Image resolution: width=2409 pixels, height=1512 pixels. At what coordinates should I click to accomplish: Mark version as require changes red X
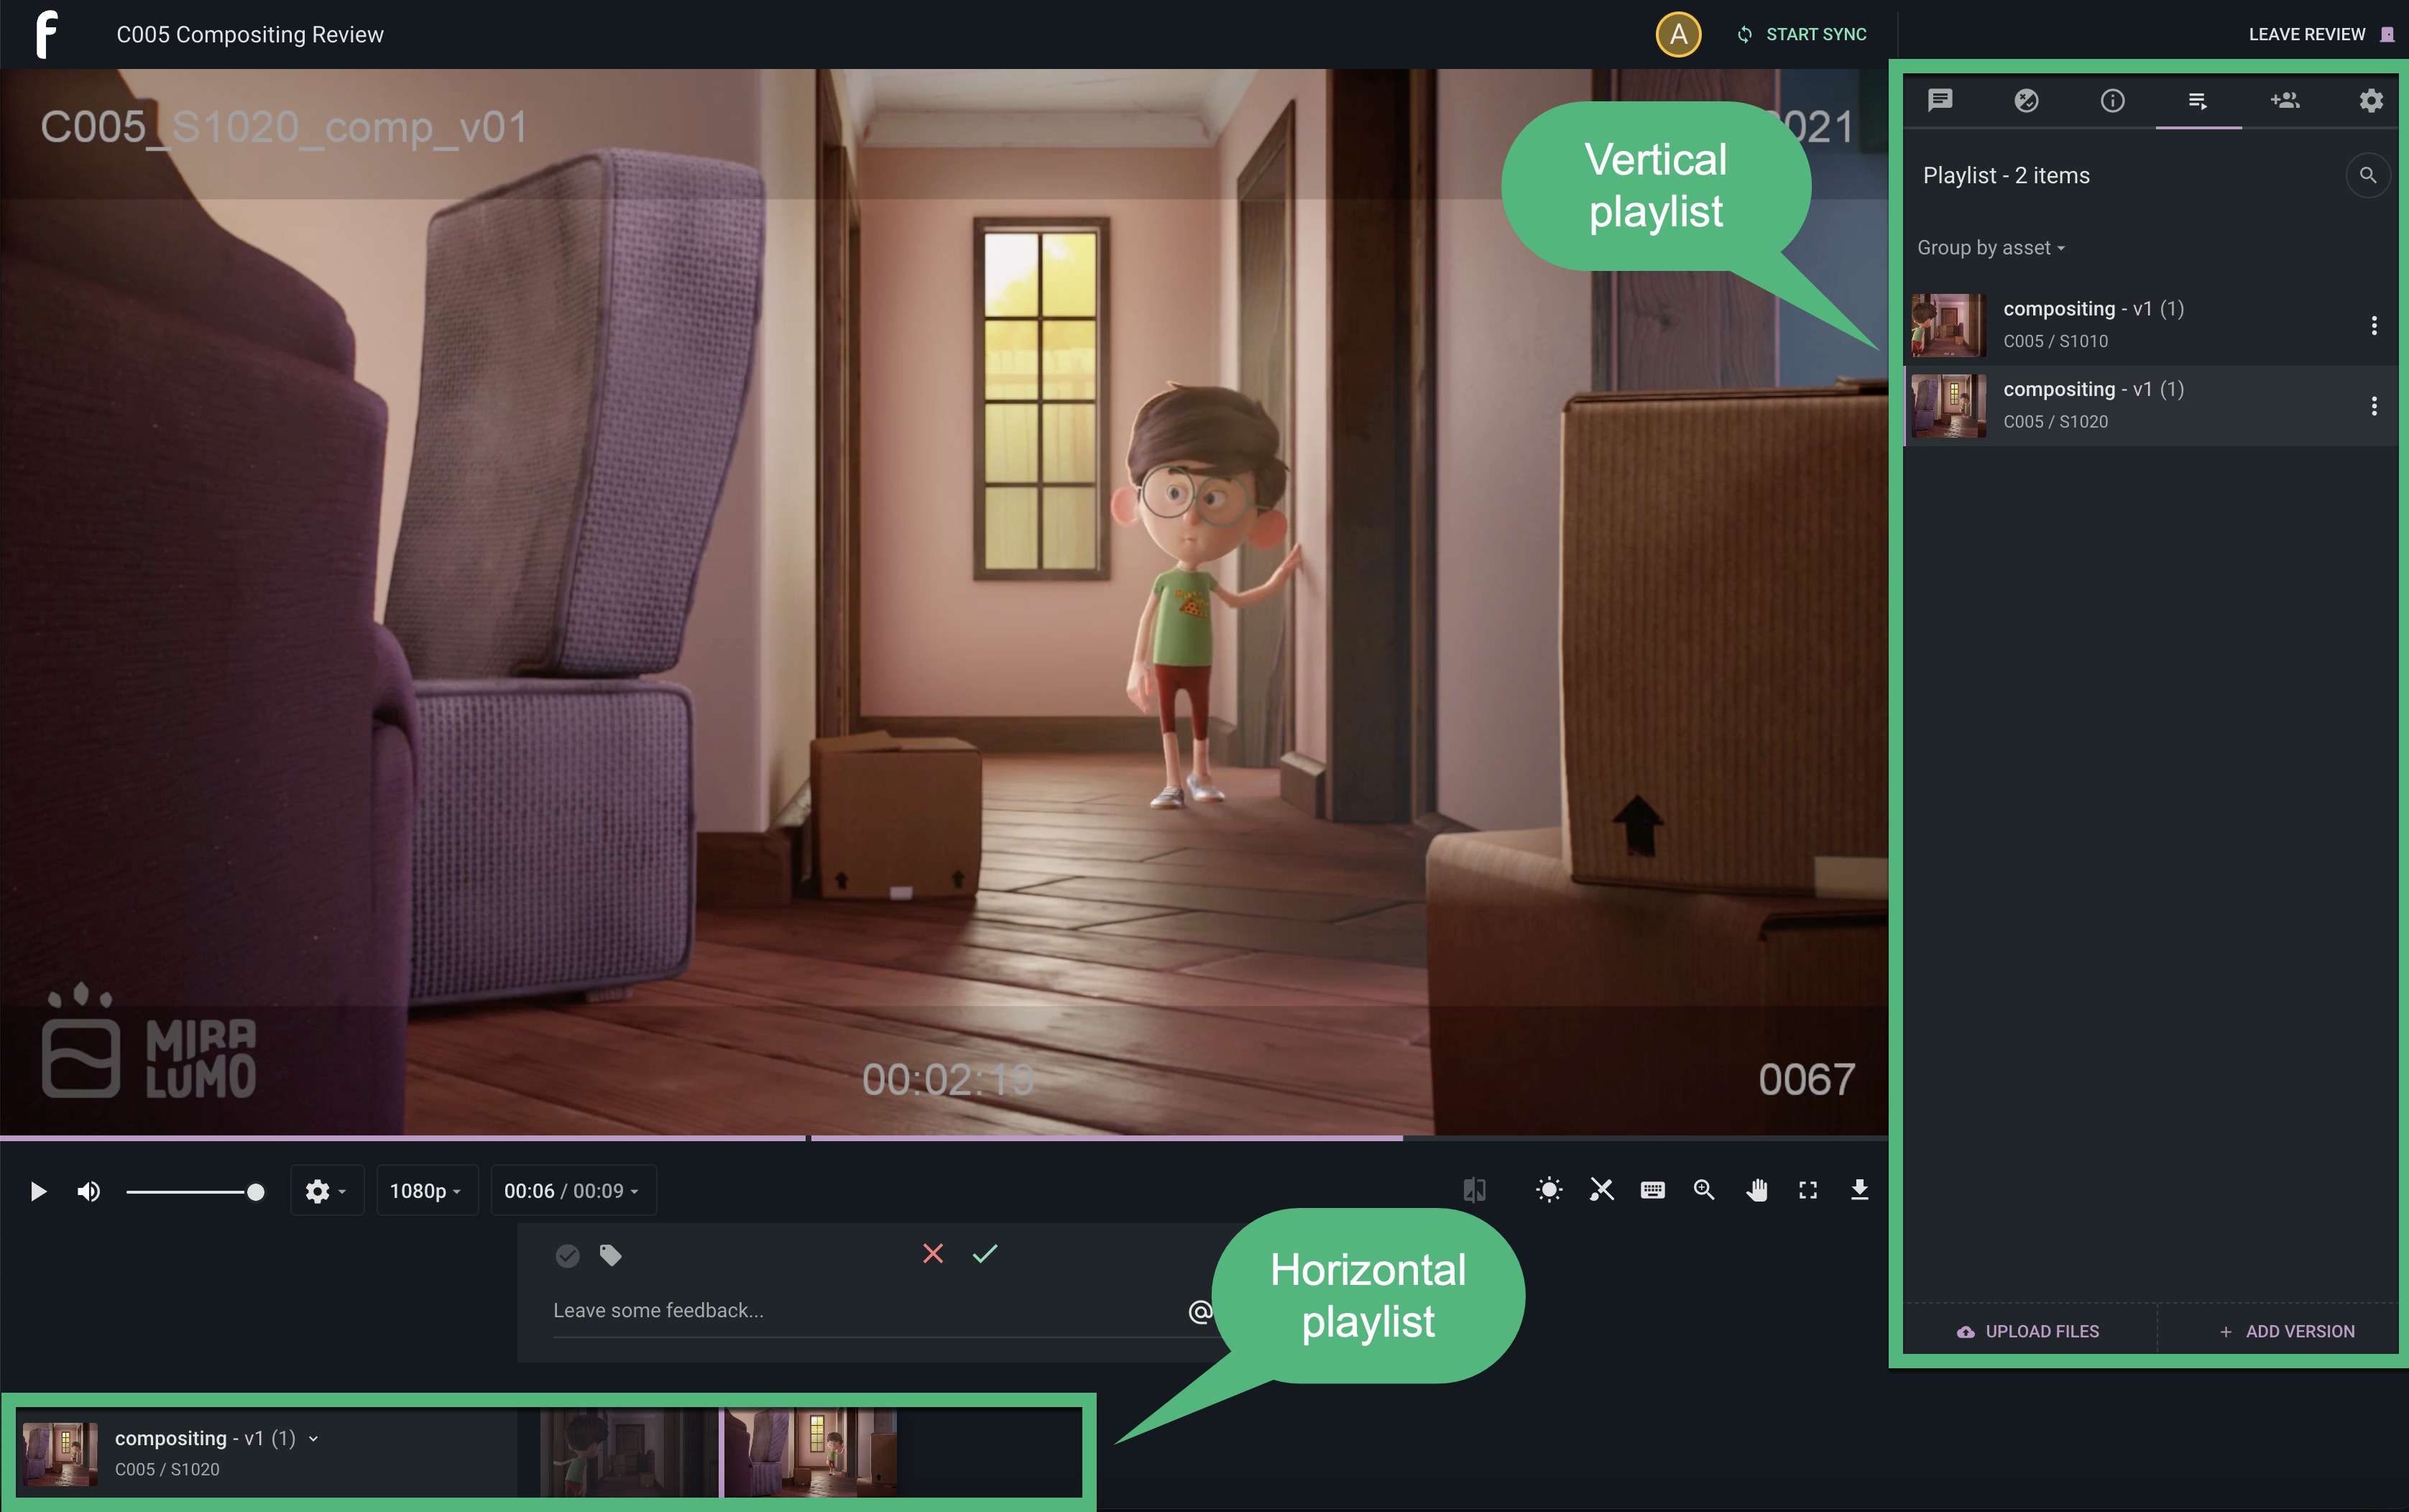(x=933, y=1253)
